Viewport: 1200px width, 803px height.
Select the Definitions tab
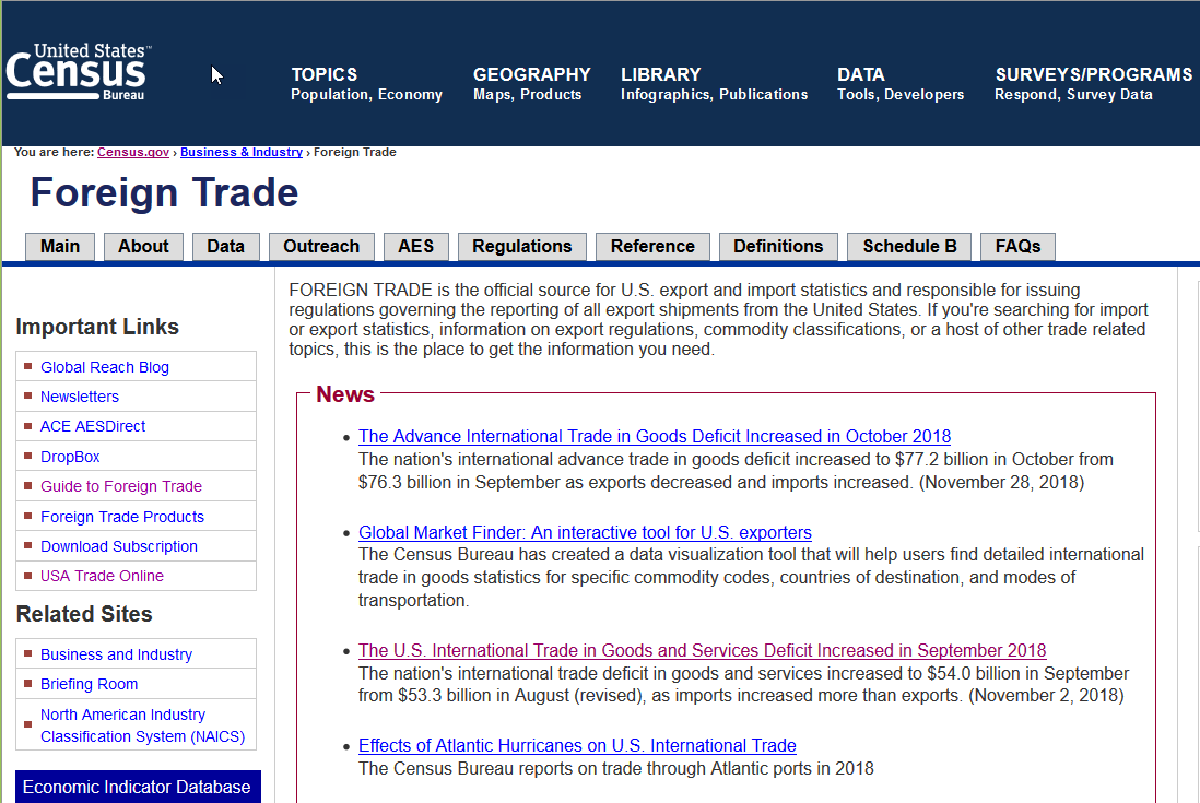coord(778,246)
